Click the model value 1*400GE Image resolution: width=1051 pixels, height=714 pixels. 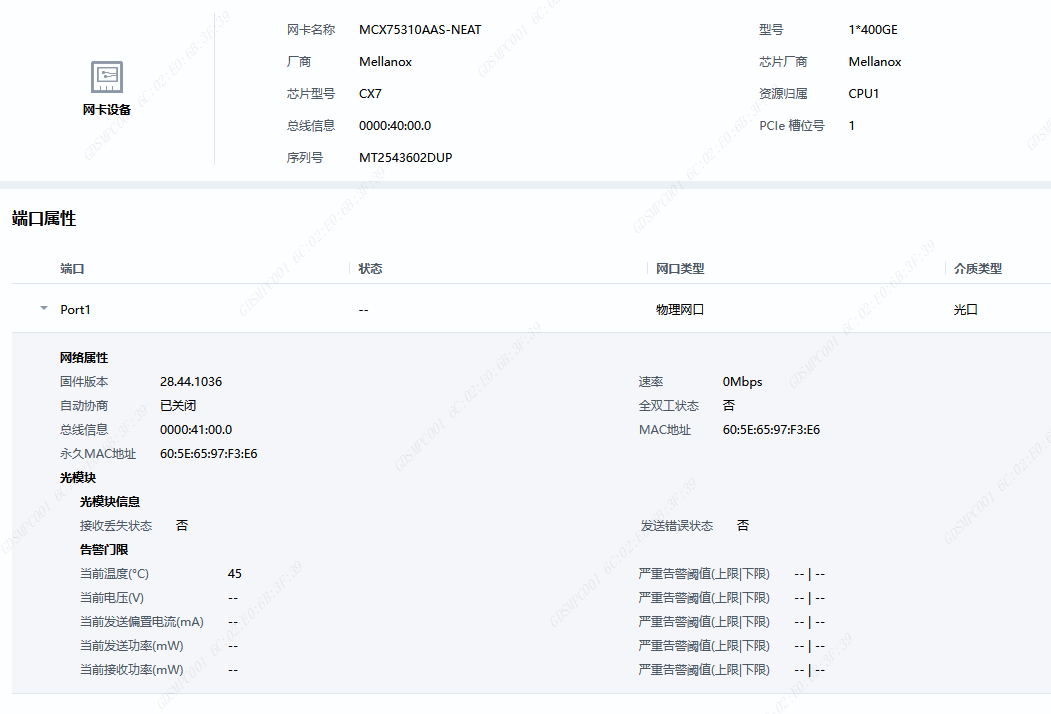tap(873, 30)
